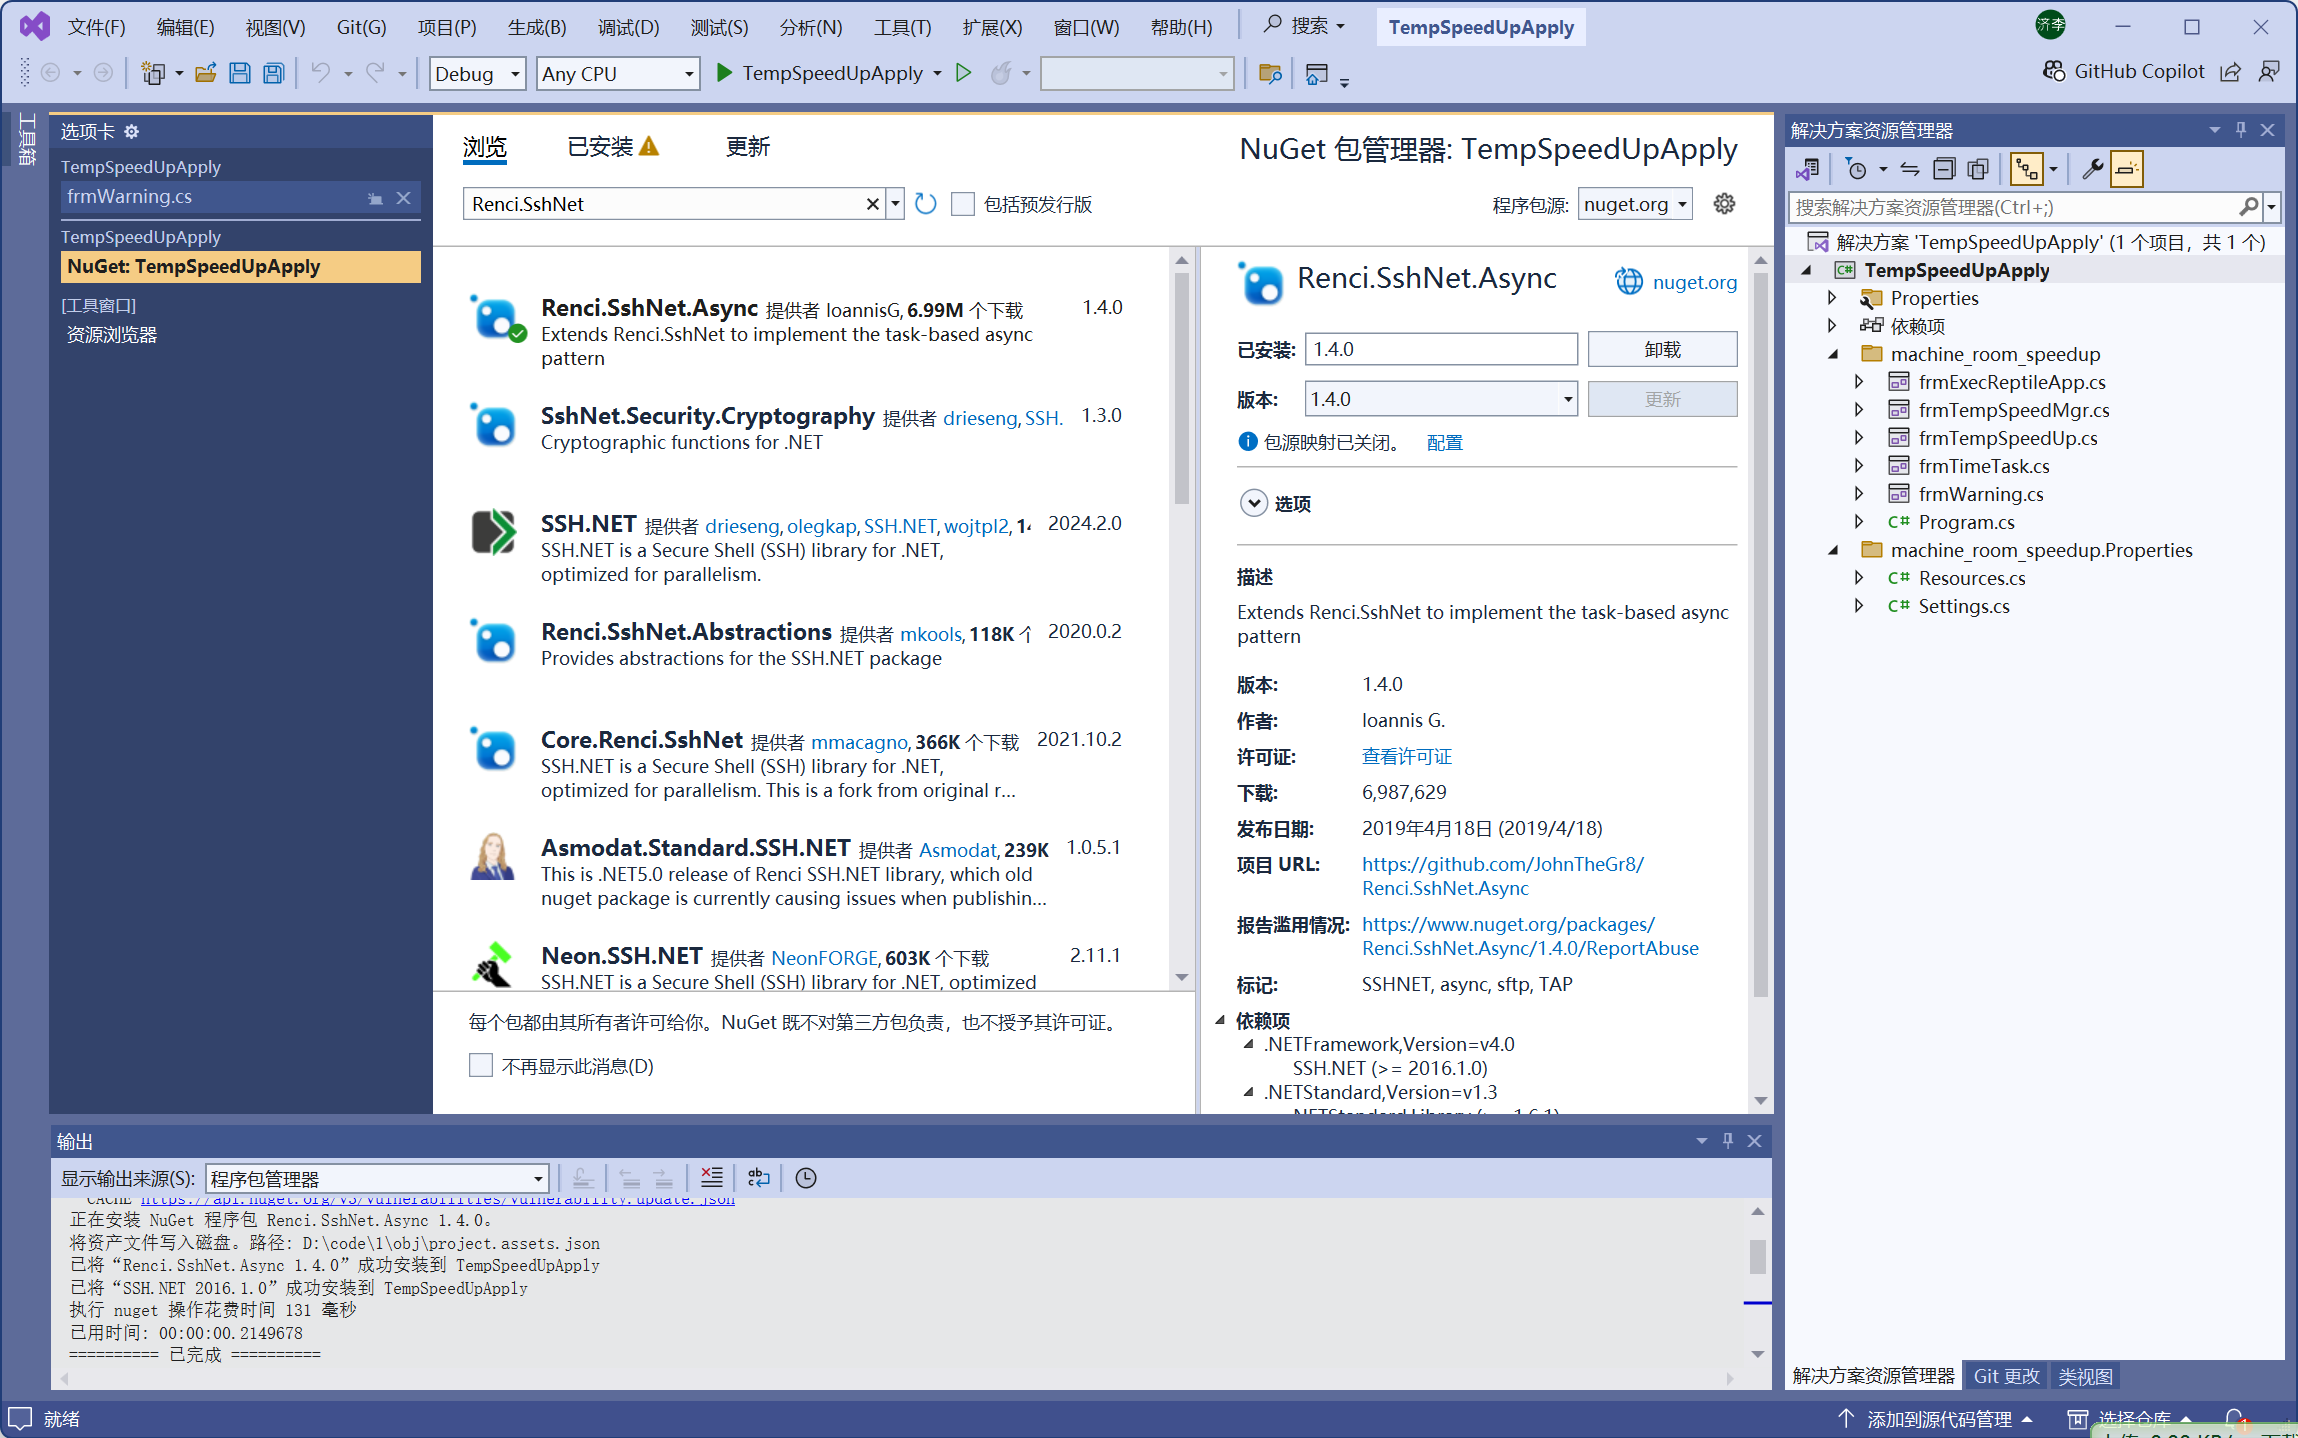This screenshot has width=2298, height=1438.
Task: Toggle Preview Selected Items in Solution Explorer
Action: pyautogui.click(x=2127, y=169)
